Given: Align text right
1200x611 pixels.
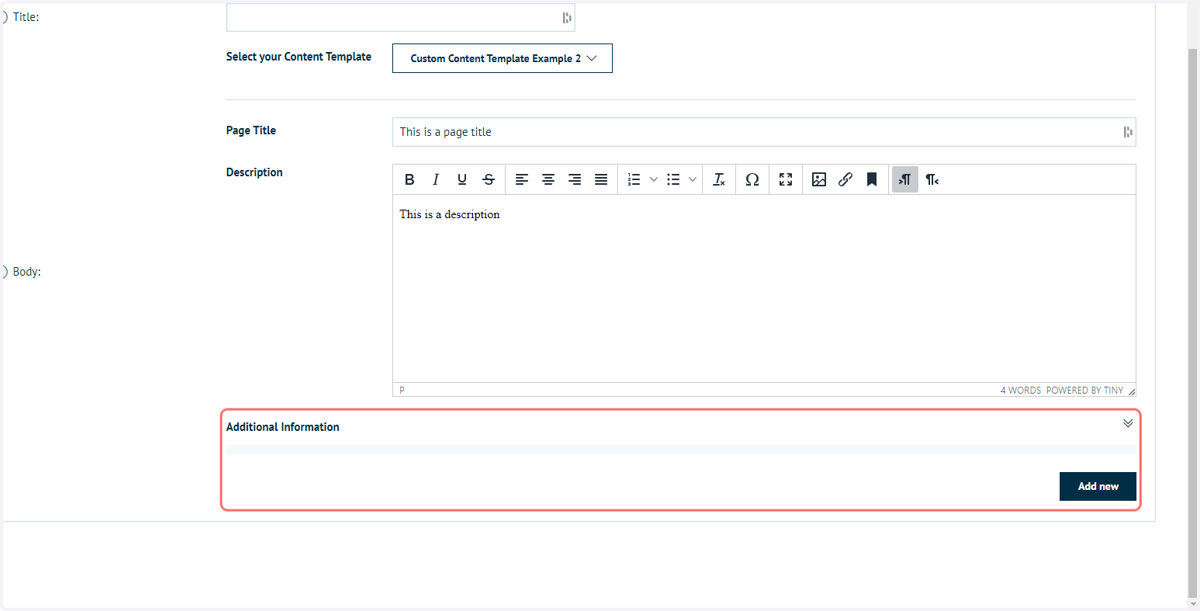Looking at the screenshot, I should [574, 180].
